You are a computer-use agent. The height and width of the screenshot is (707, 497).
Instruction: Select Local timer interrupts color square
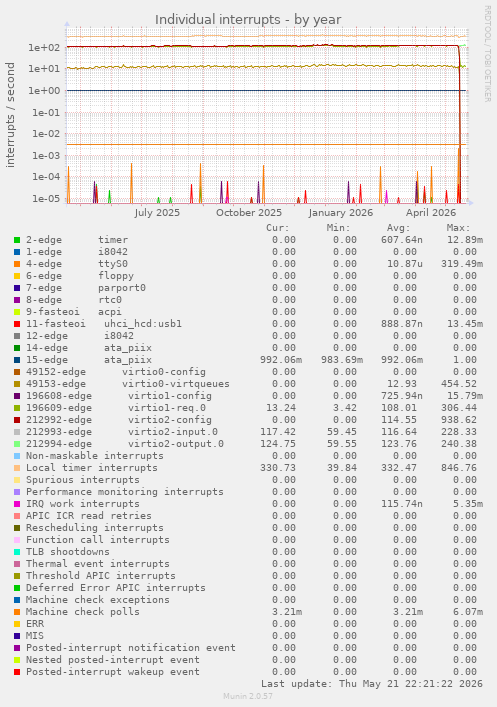point(17,468)
